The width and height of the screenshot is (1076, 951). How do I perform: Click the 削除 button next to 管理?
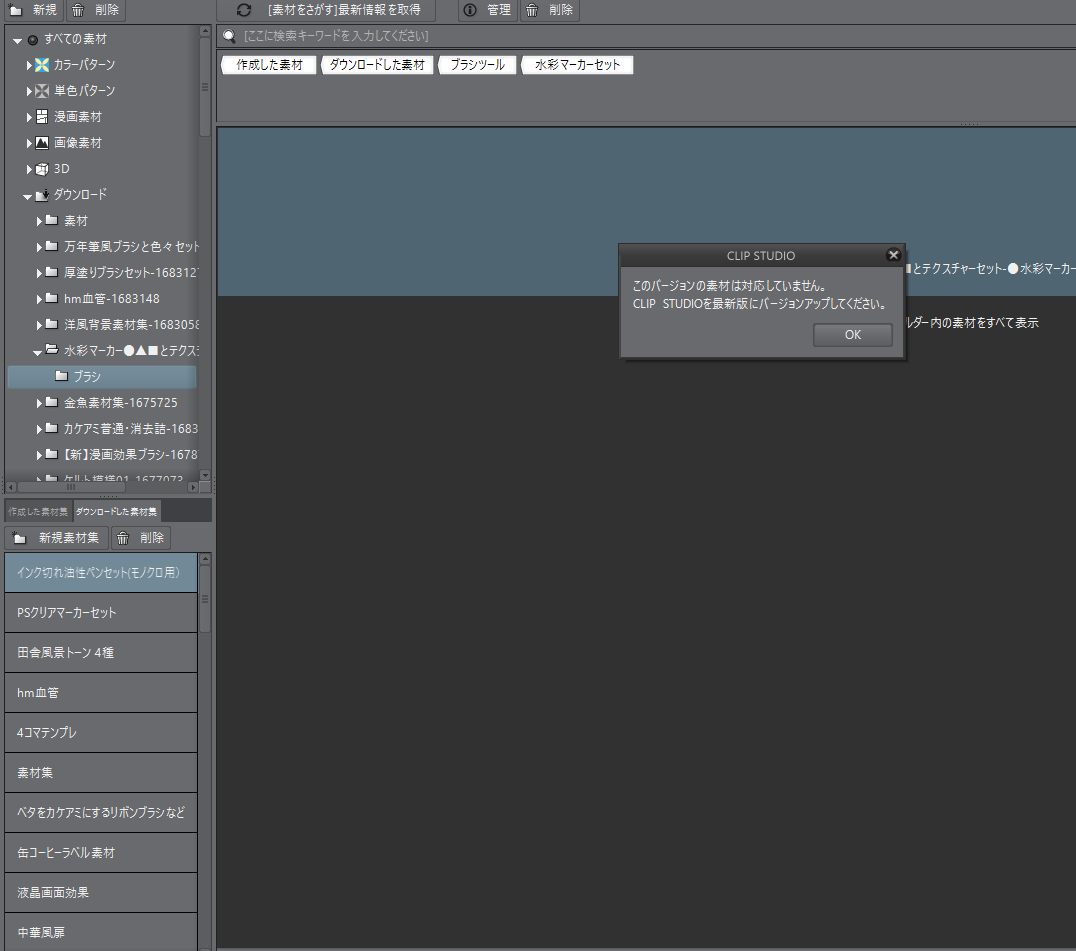[x=550, y=10]
